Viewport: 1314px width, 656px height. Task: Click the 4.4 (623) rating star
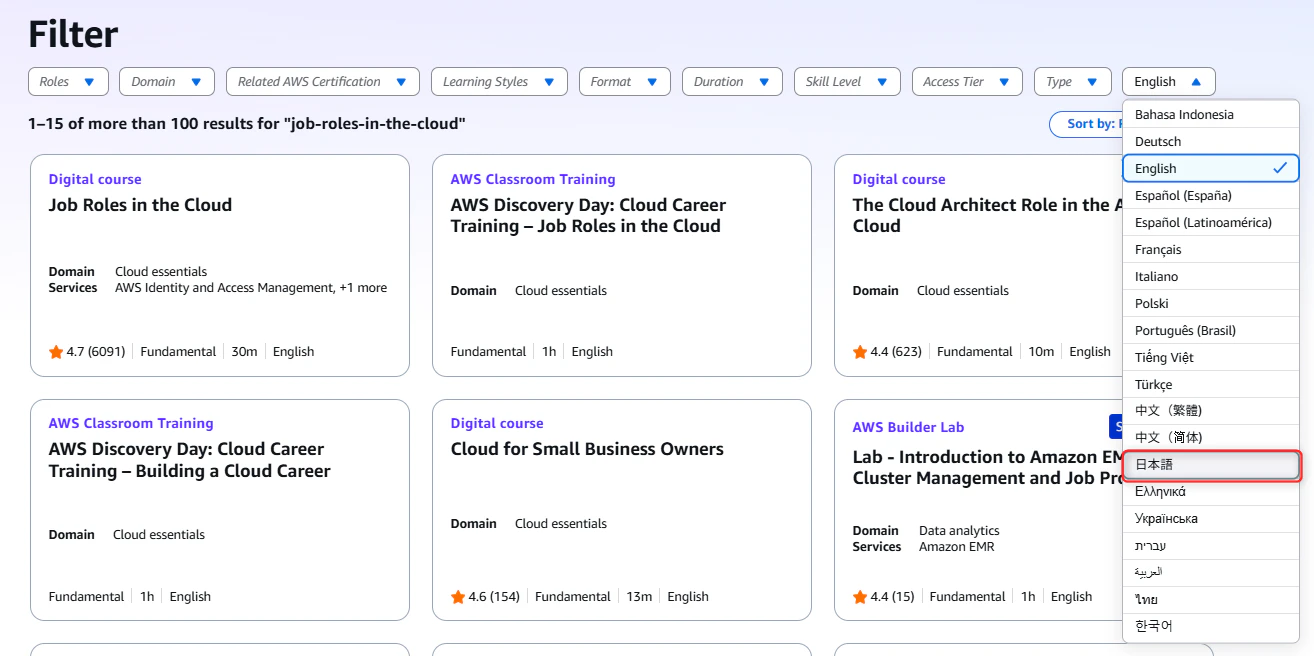coord(860,352)
